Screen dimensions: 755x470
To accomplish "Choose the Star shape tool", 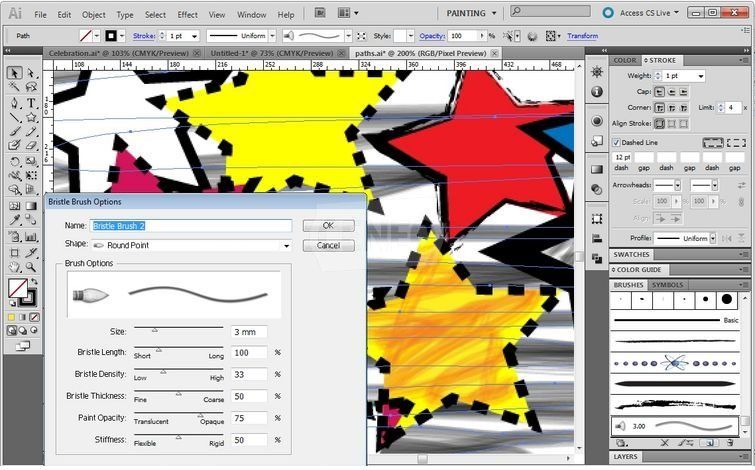I will click(31, 117).
